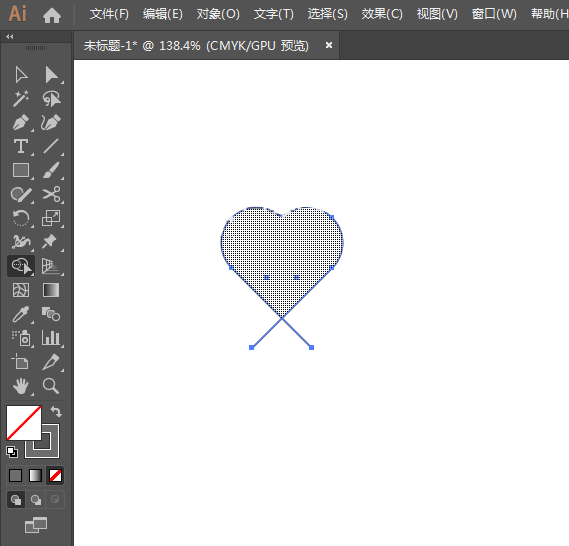569x546 pixels.
Task: Pick the Rotate tool
Action: coord(21,218)
